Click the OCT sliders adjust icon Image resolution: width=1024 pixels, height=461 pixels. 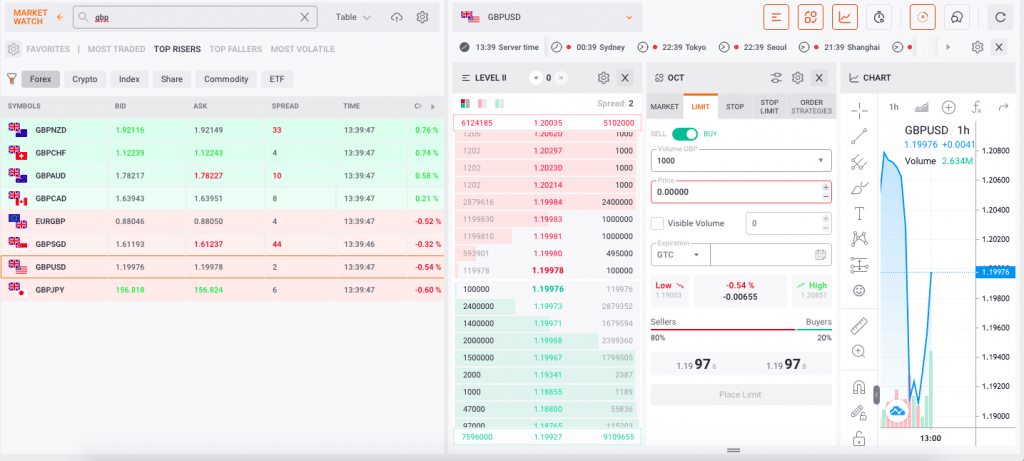click(x=776, y=78)
